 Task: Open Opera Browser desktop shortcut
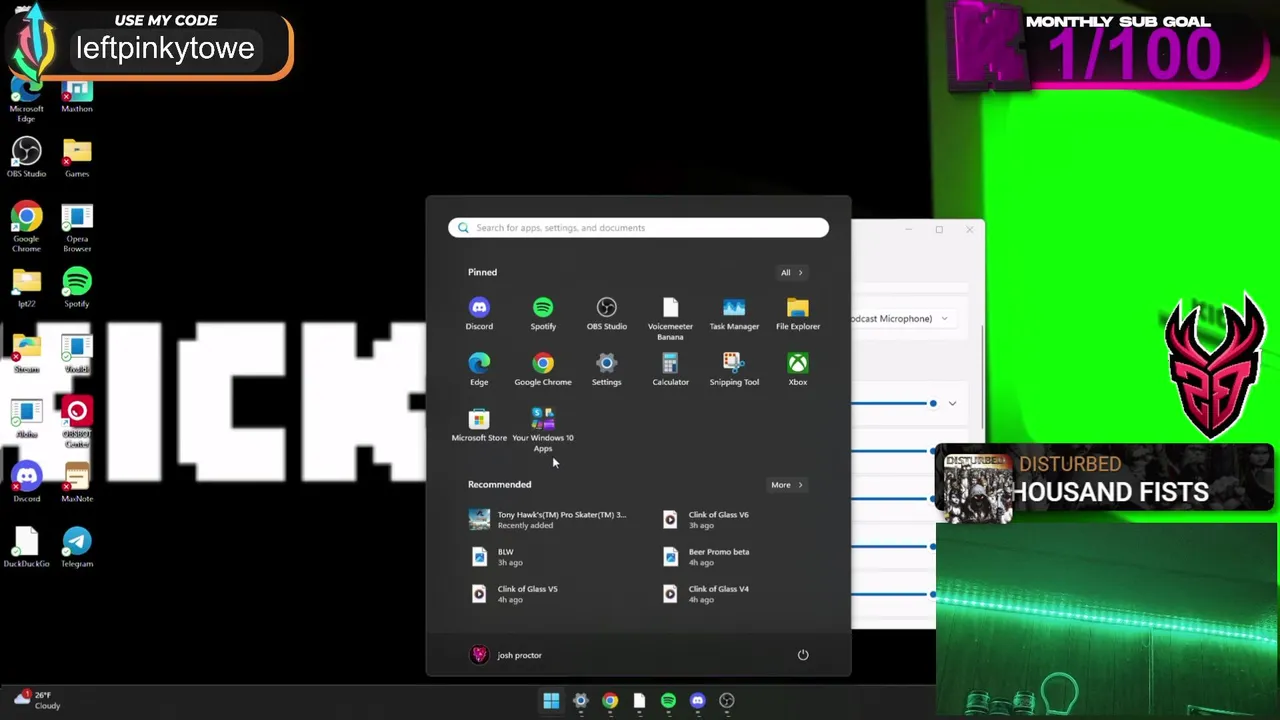(77, 228)
